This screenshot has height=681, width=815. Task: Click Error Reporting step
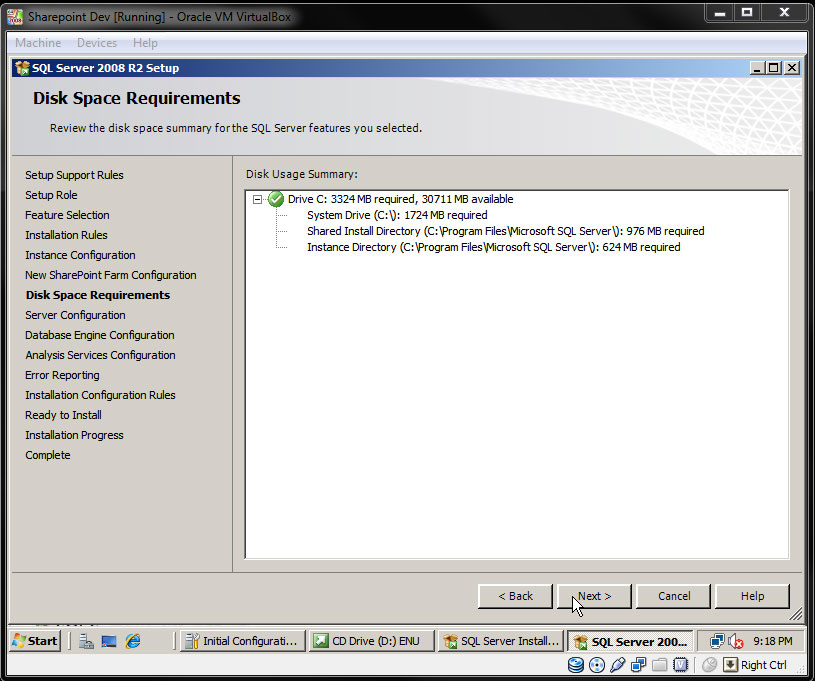(x=62, y=375)
